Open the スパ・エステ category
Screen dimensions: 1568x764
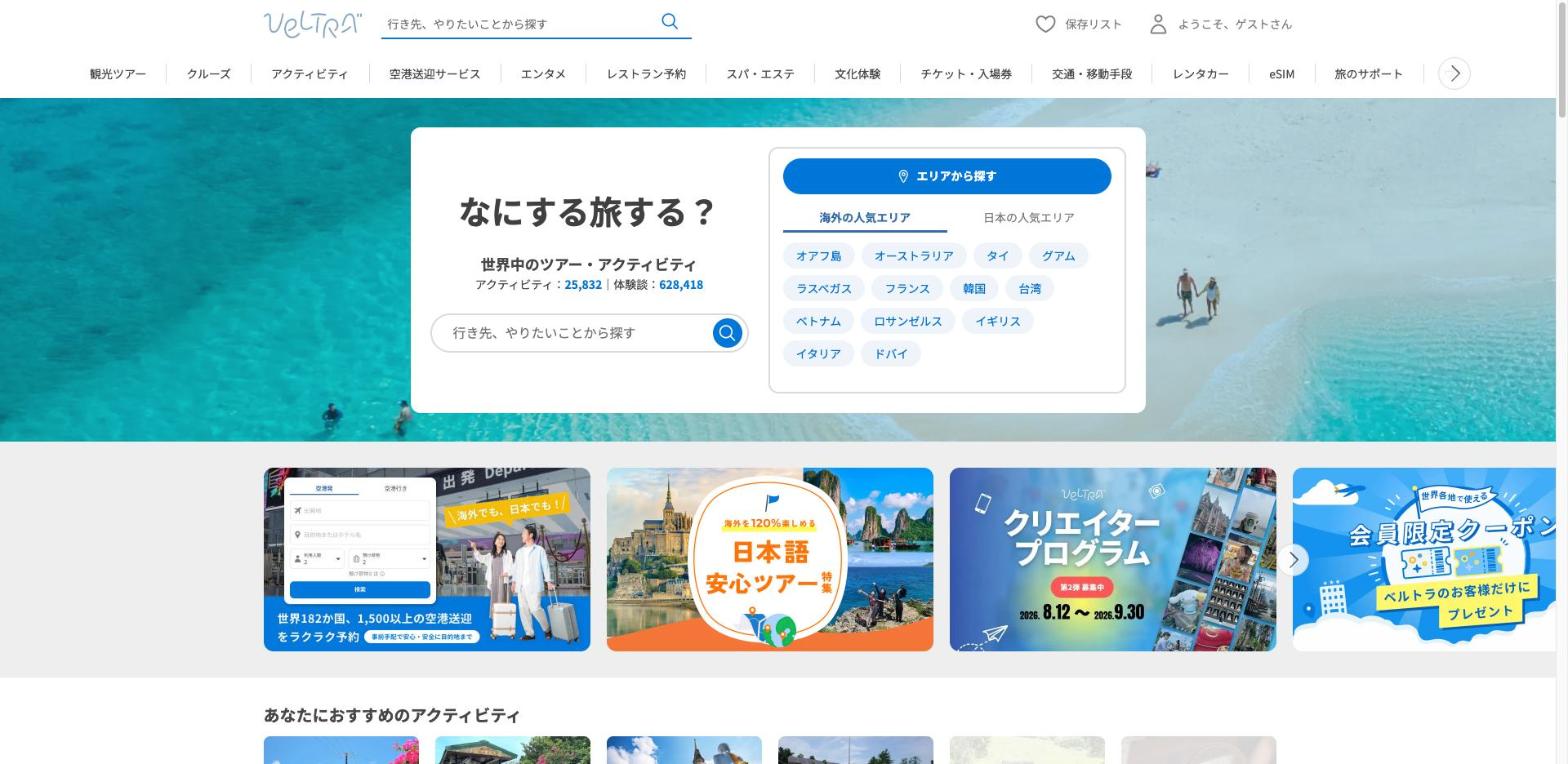[x=761, y=74]
